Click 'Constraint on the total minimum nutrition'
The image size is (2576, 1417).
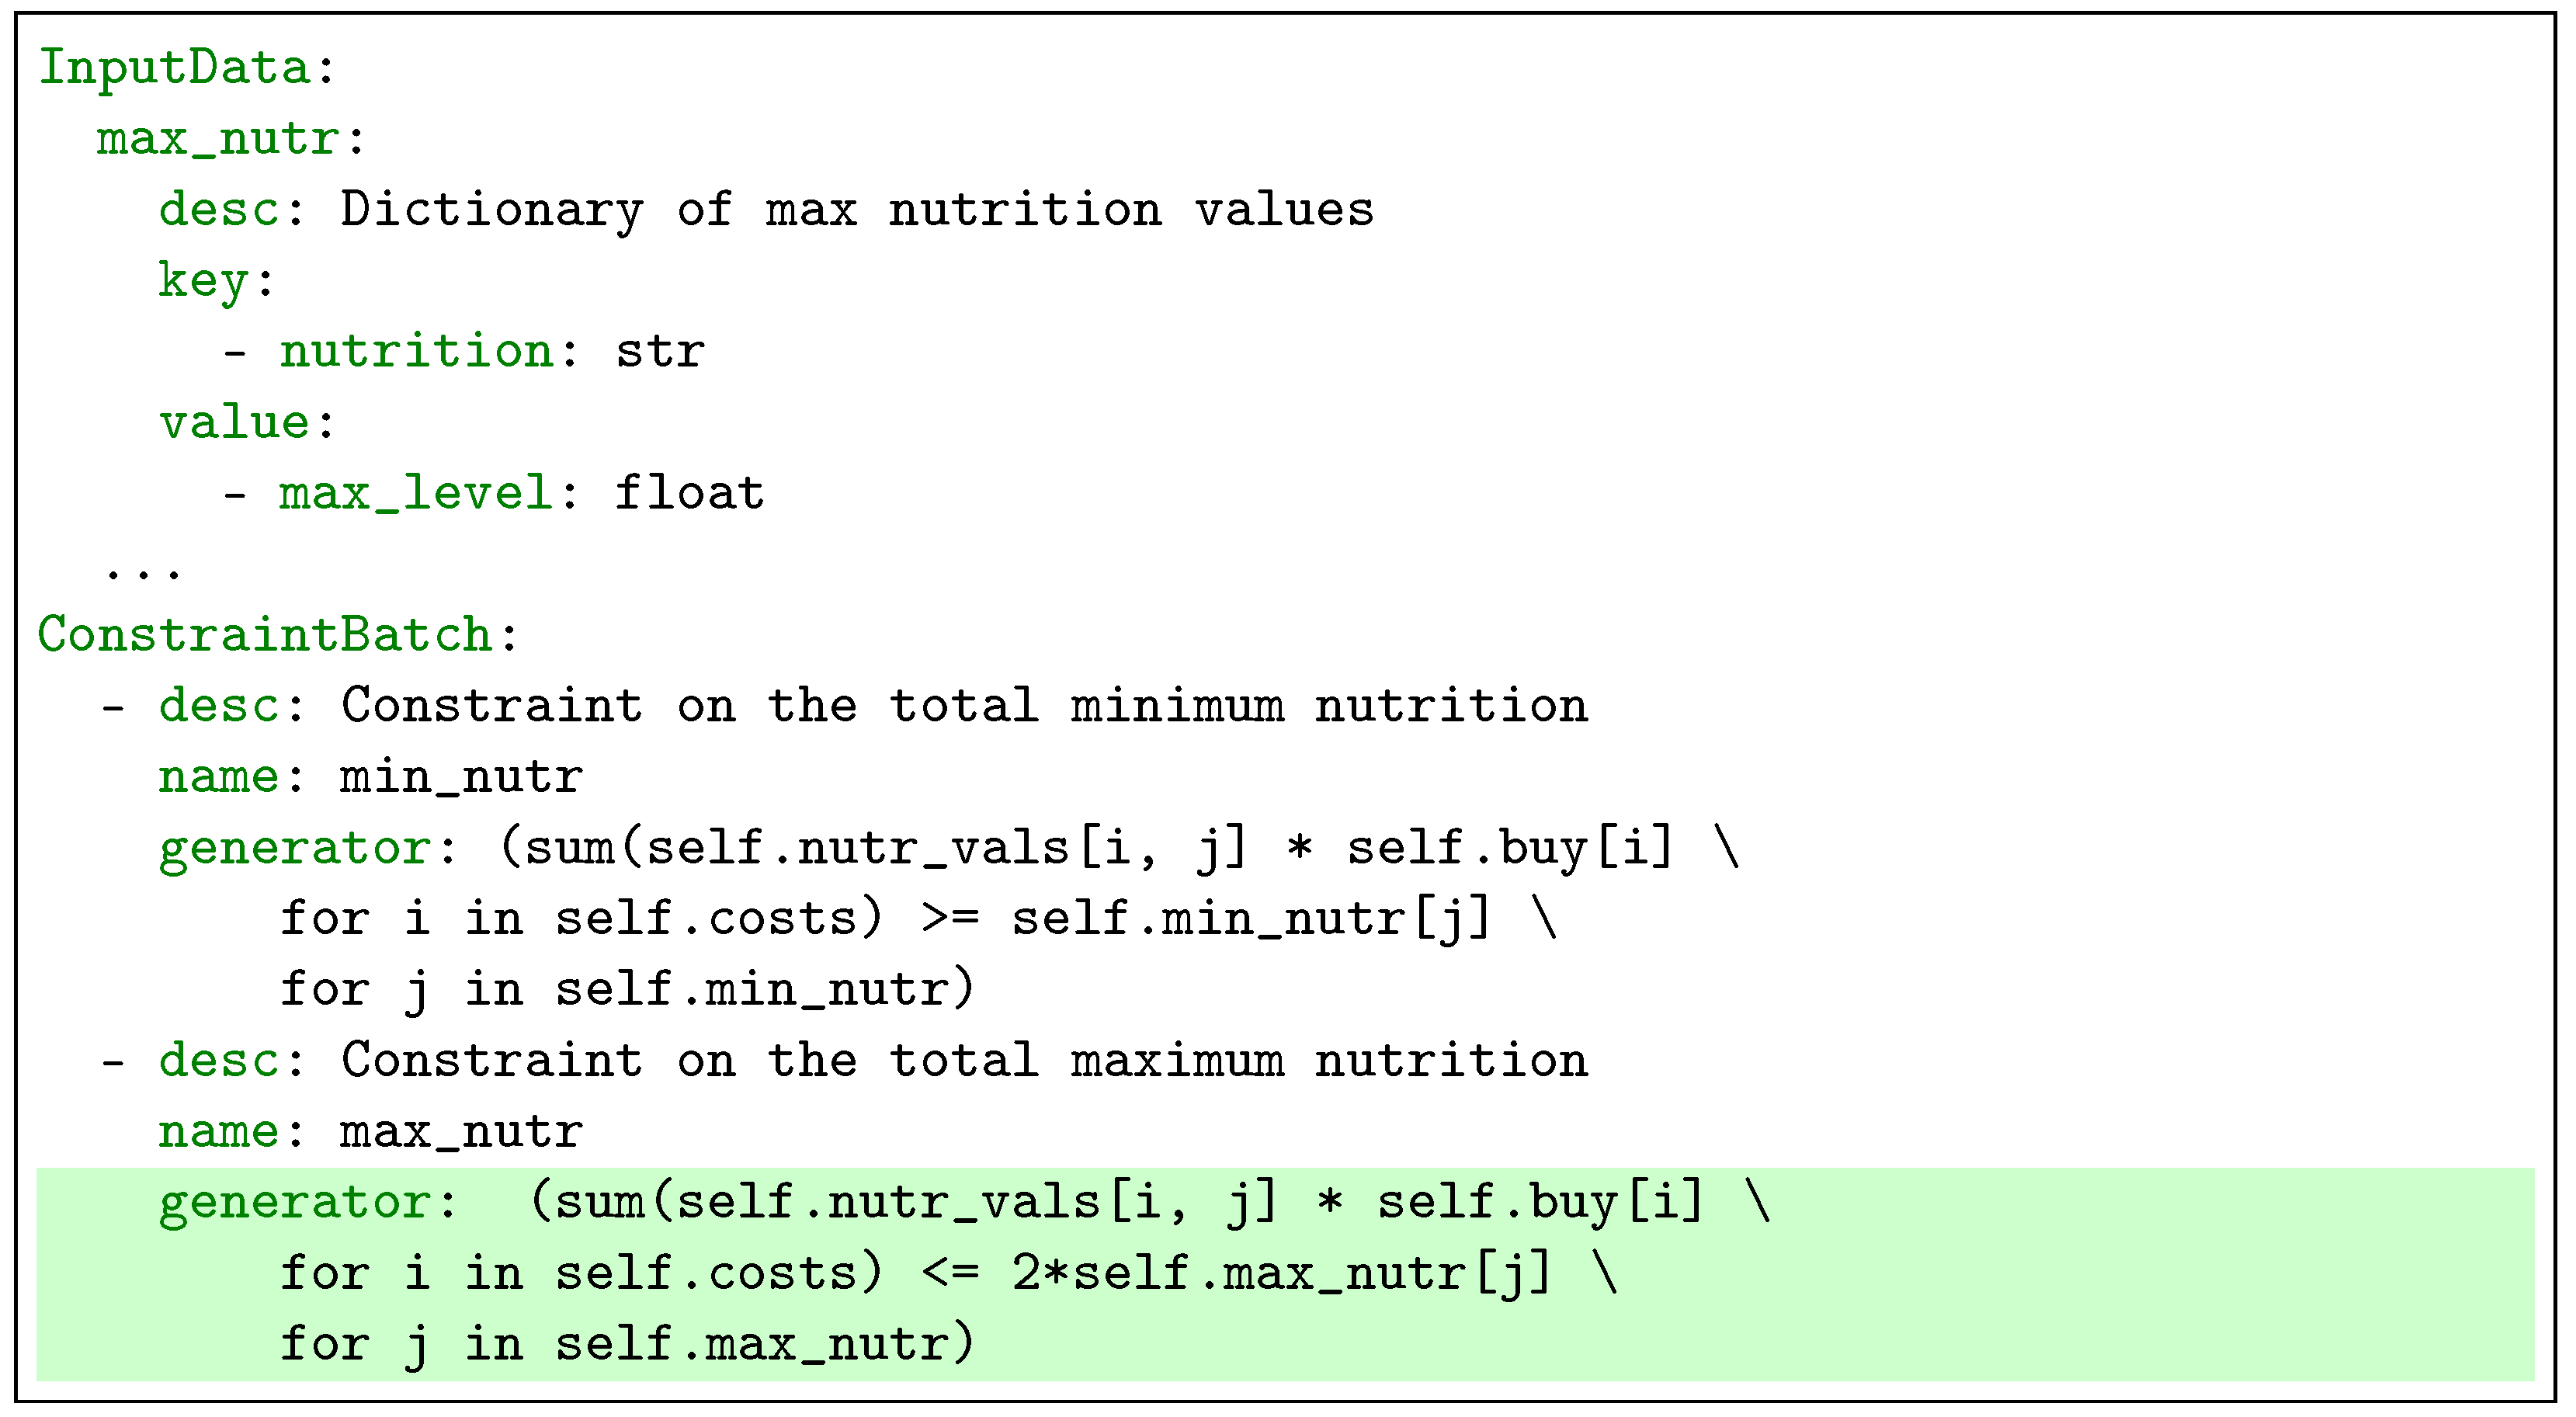tap(963, 706)
